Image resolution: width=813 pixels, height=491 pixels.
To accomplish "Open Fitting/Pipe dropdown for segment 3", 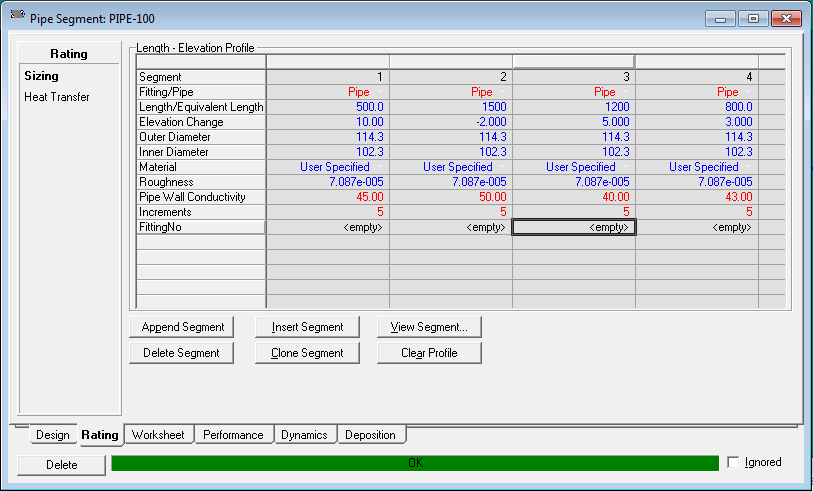I will pos(626,92).
